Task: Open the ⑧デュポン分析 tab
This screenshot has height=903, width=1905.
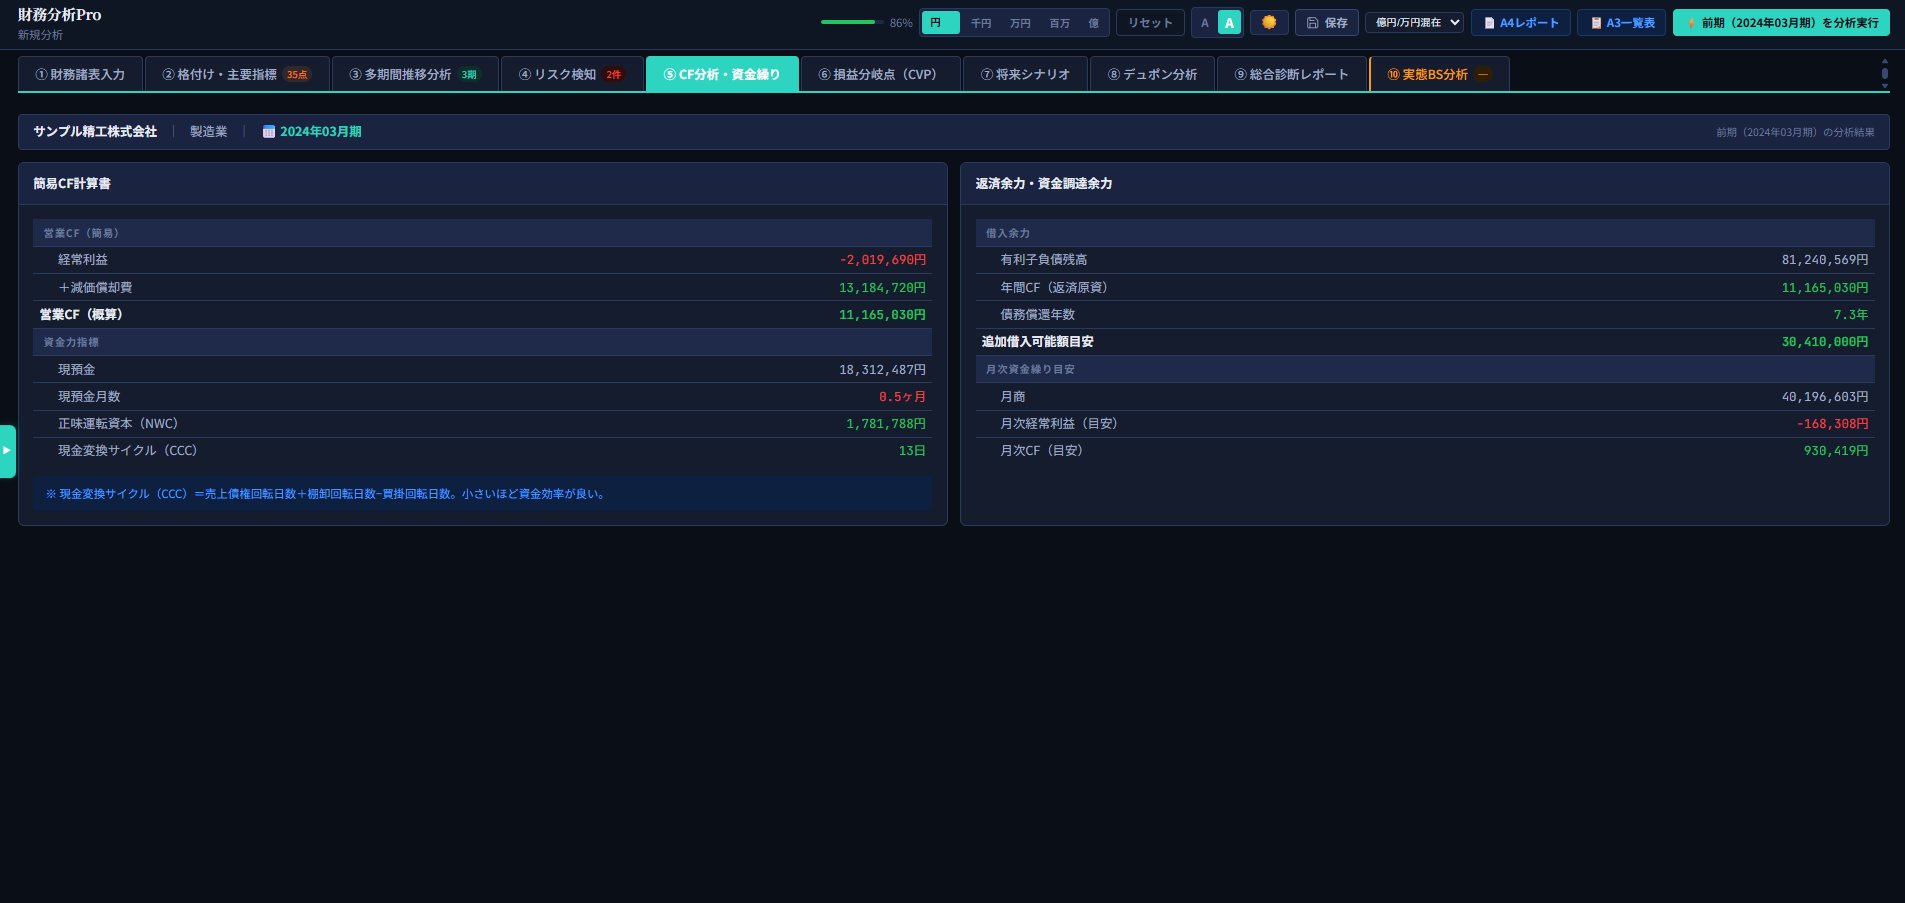Action: [x=1152, y=74]
